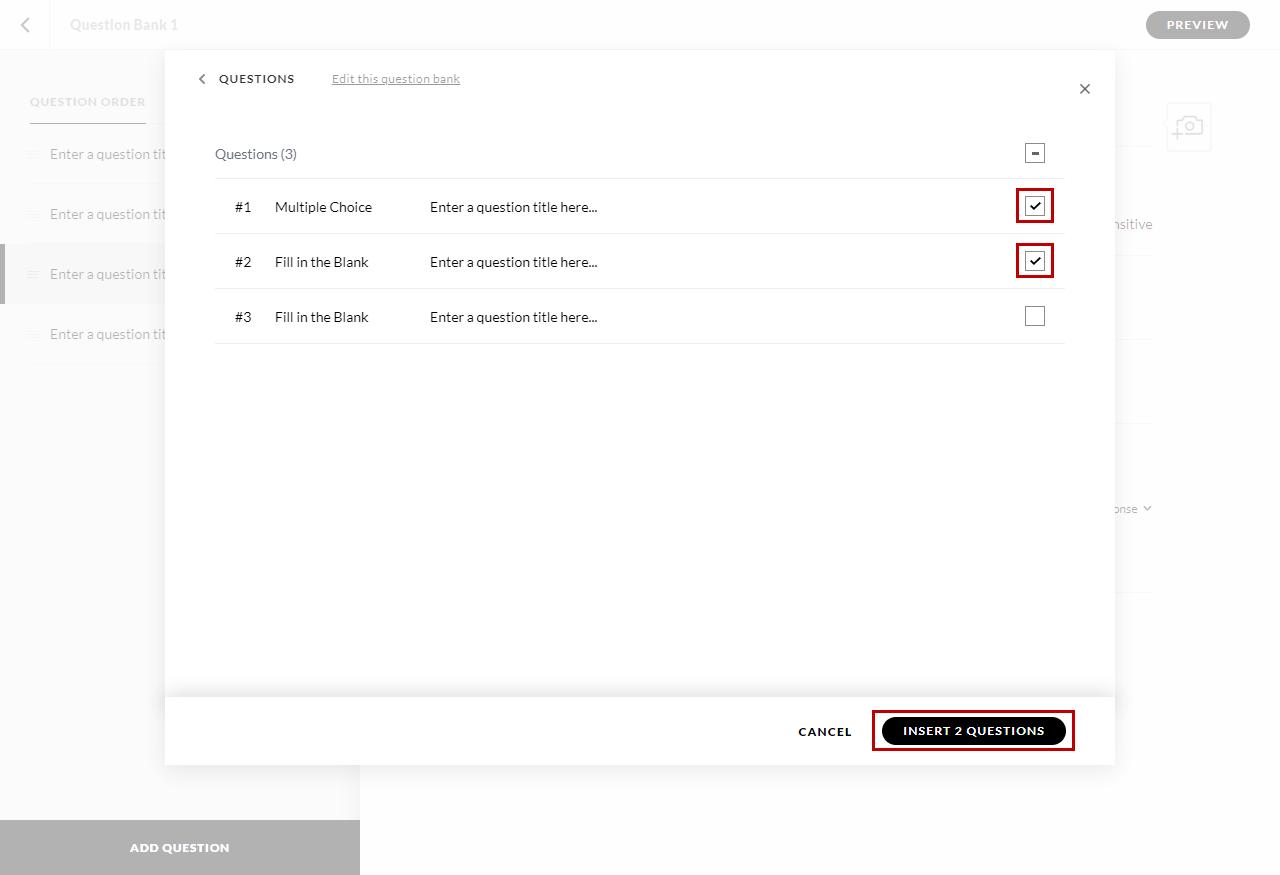This screenshot has height=875, width=1280.
Task: Click the chevron next to QUESTIONS header
Action: [x=202, y=79]
